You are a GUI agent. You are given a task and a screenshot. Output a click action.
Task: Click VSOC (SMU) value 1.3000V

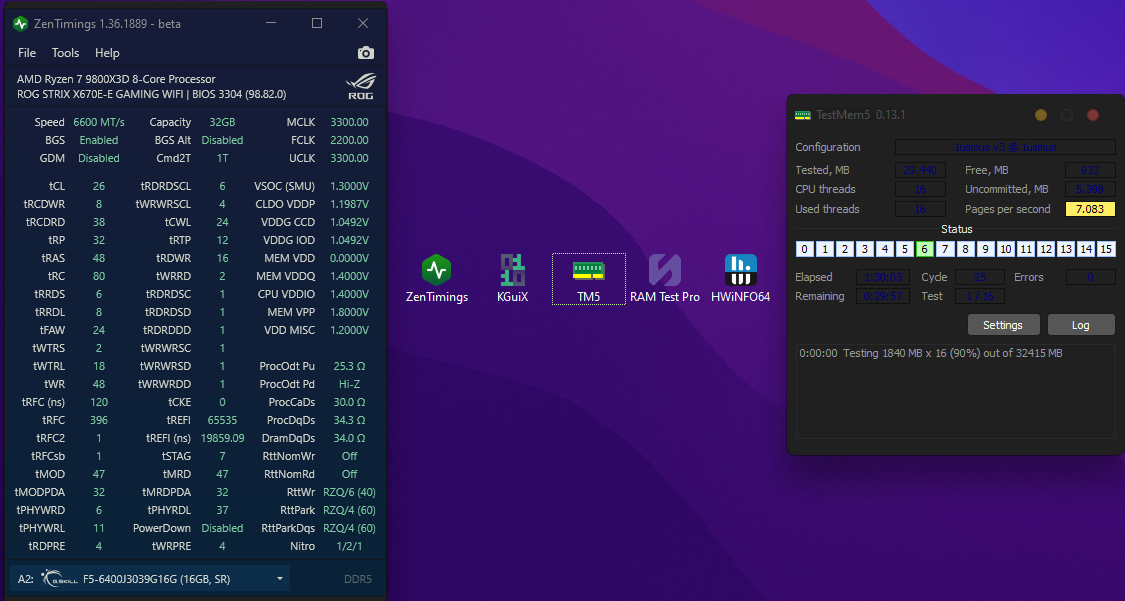click(349, 186)
